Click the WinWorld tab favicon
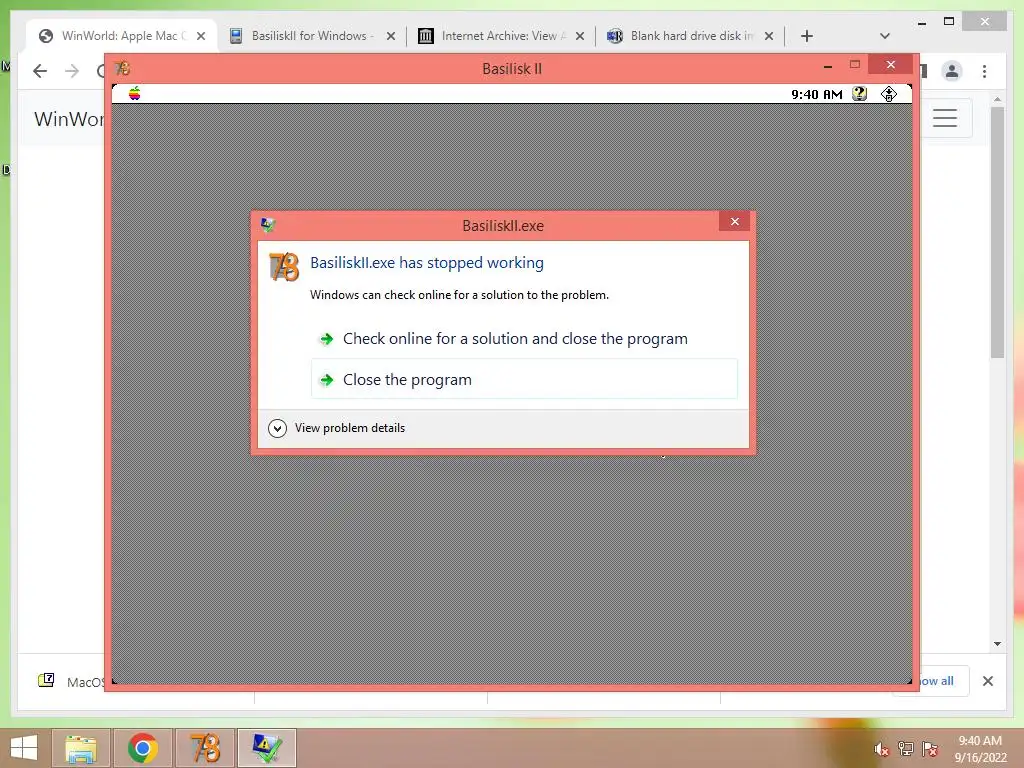This screenshot has height=768, width=1024. click(46, 36)
